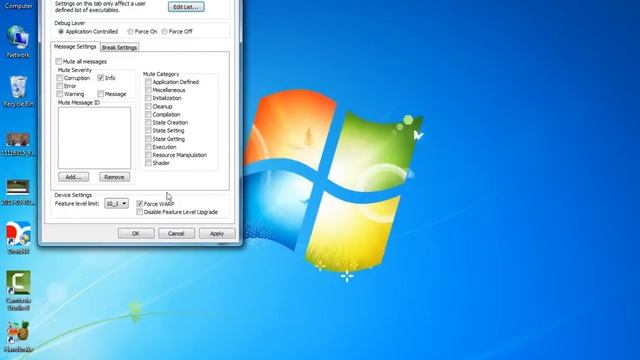
Task: Click the Cancel button
Action: (x=176, y=233)
